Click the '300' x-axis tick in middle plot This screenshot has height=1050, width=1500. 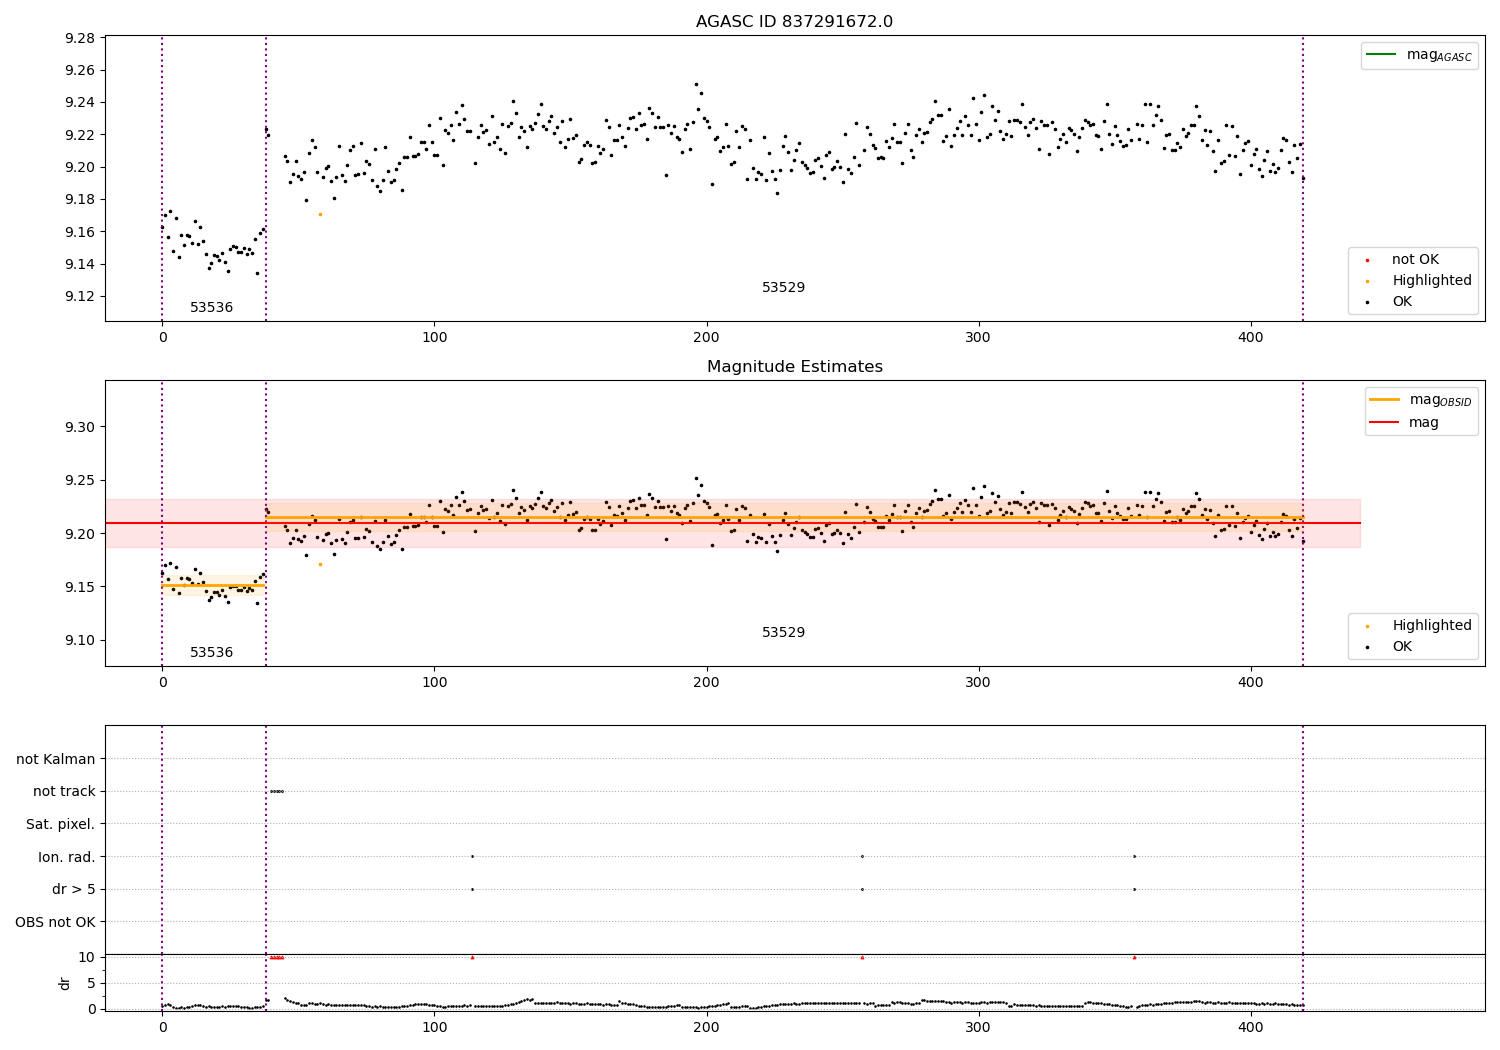[x=978, y=682]
